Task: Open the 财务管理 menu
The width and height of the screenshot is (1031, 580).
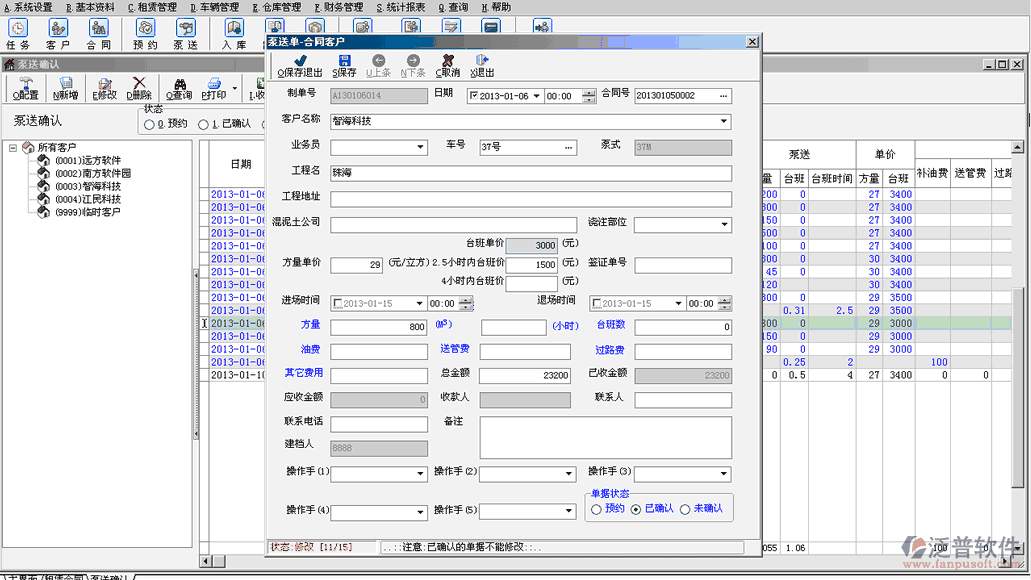Action: tap(339, 7)
